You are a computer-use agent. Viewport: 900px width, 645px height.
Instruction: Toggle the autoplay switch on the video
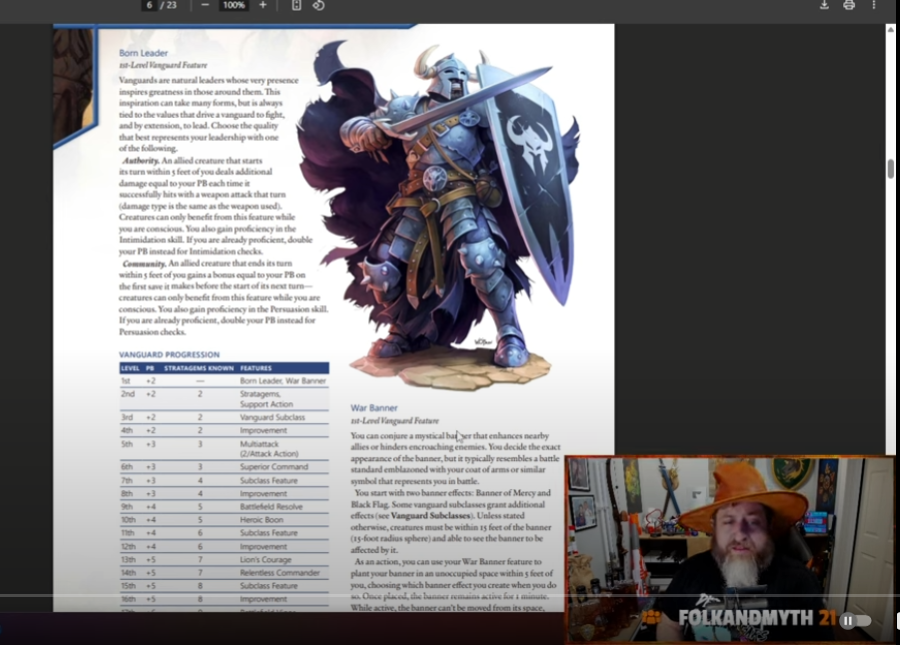pyautogui.click(x=855, y=620)
